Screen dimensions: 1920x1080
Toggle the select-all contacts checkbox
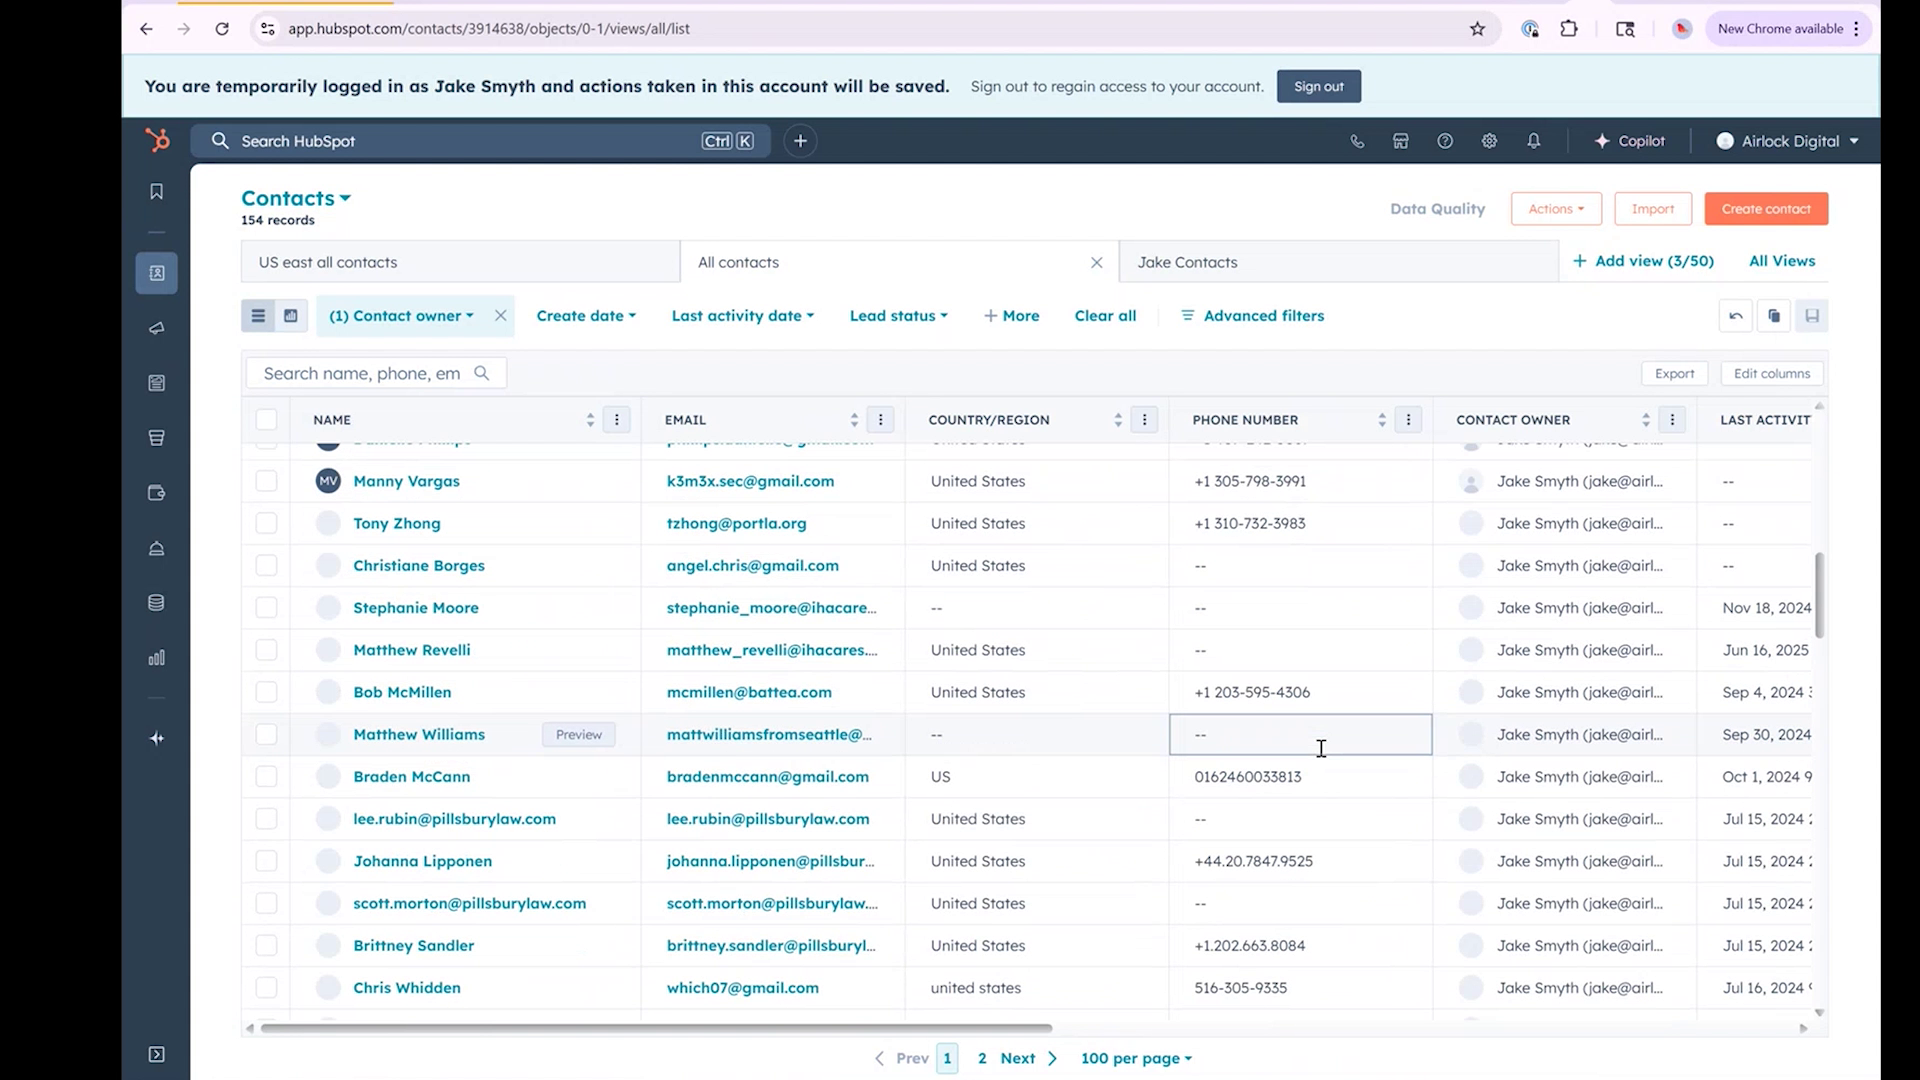[x=266, y=419]
